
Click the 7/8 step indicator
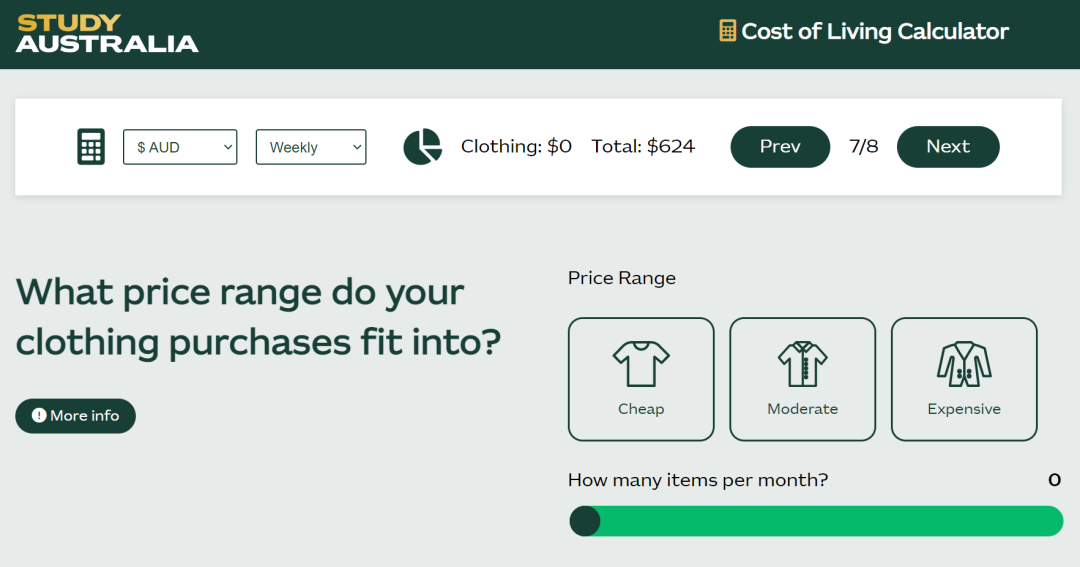pyautogui.click(x=863, y=146)
